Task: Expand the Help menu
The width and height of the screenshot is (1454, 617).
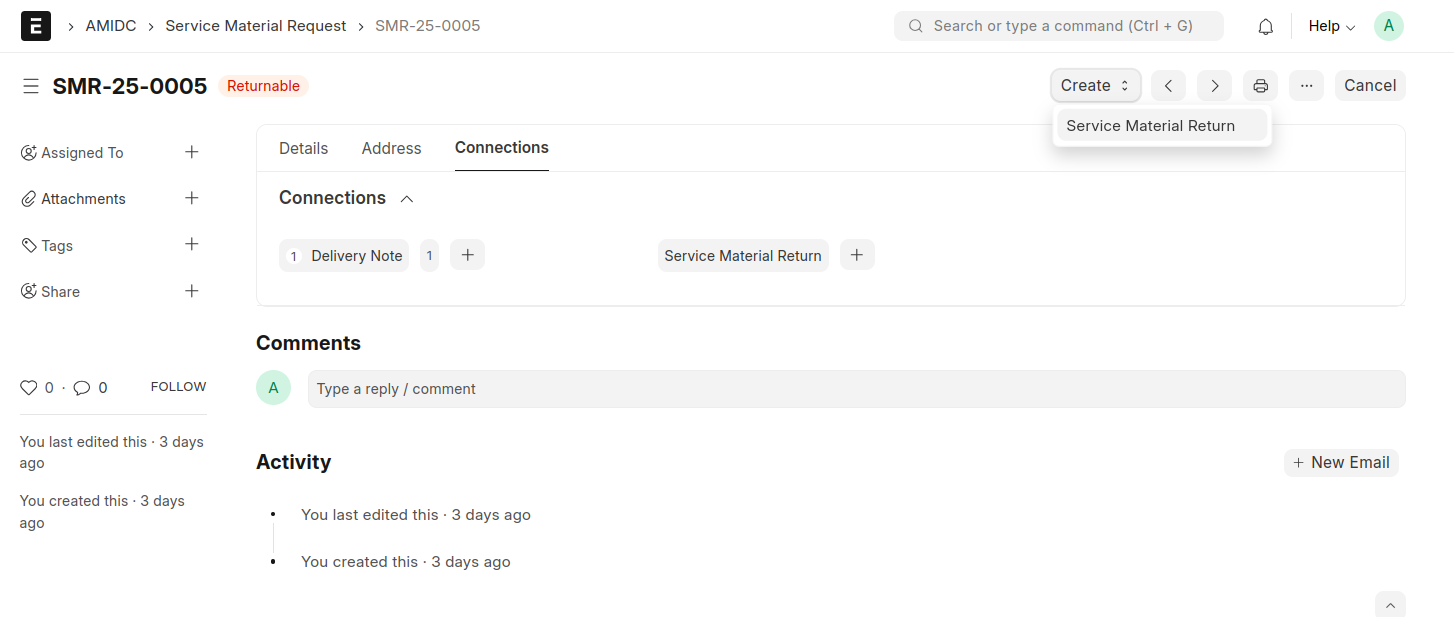Action: tap(1330, 25)
